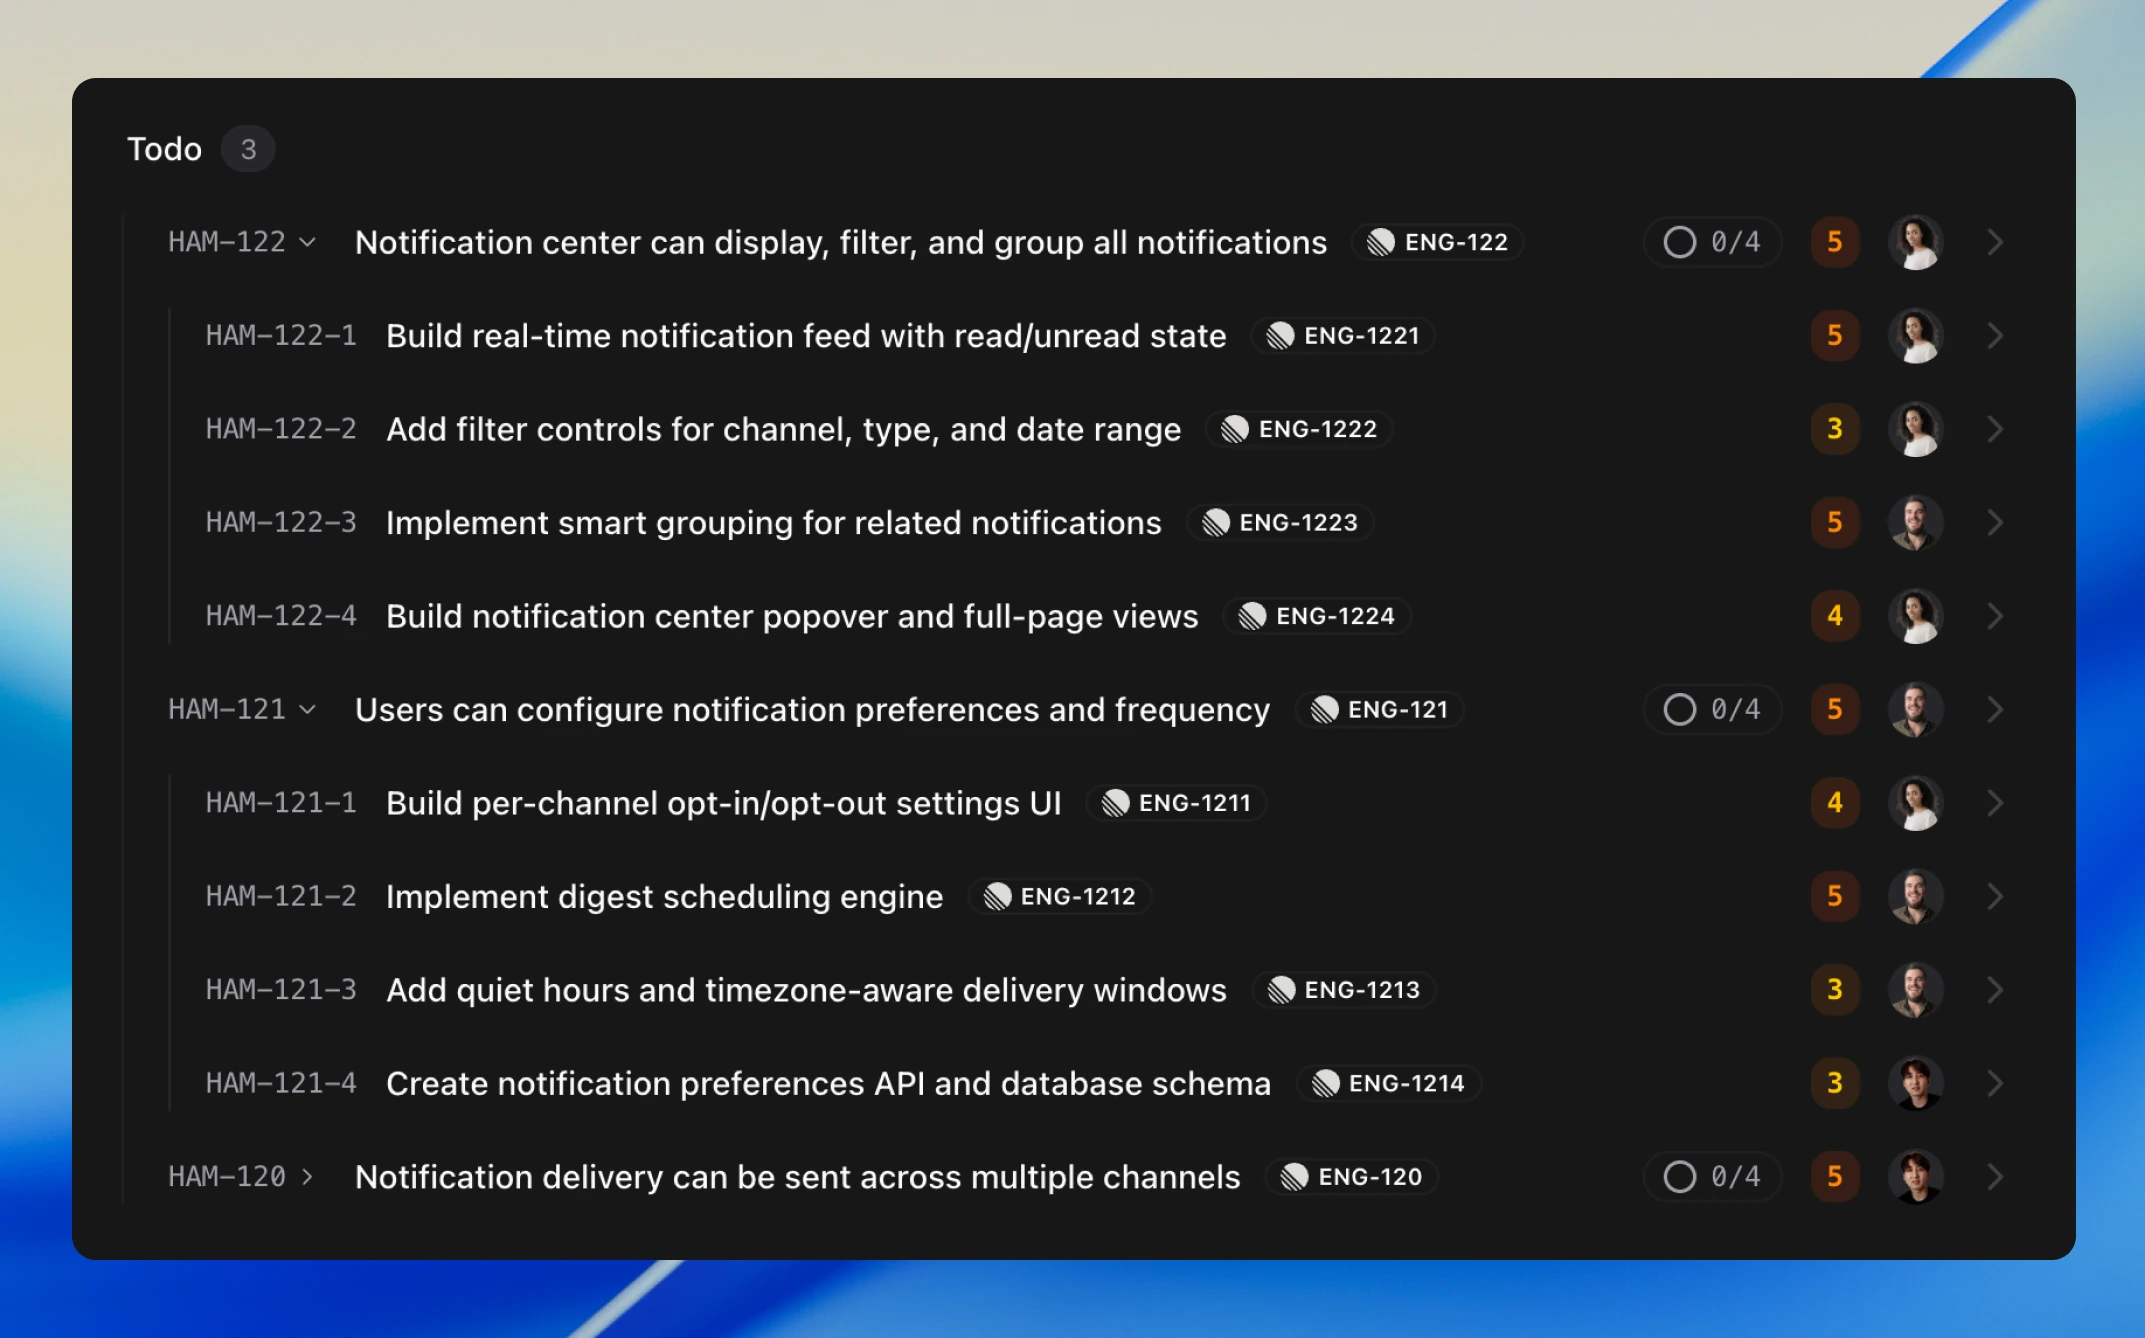
Task: Click assignee avatar on HAM-120 row
Action: click(1916, 1177)
